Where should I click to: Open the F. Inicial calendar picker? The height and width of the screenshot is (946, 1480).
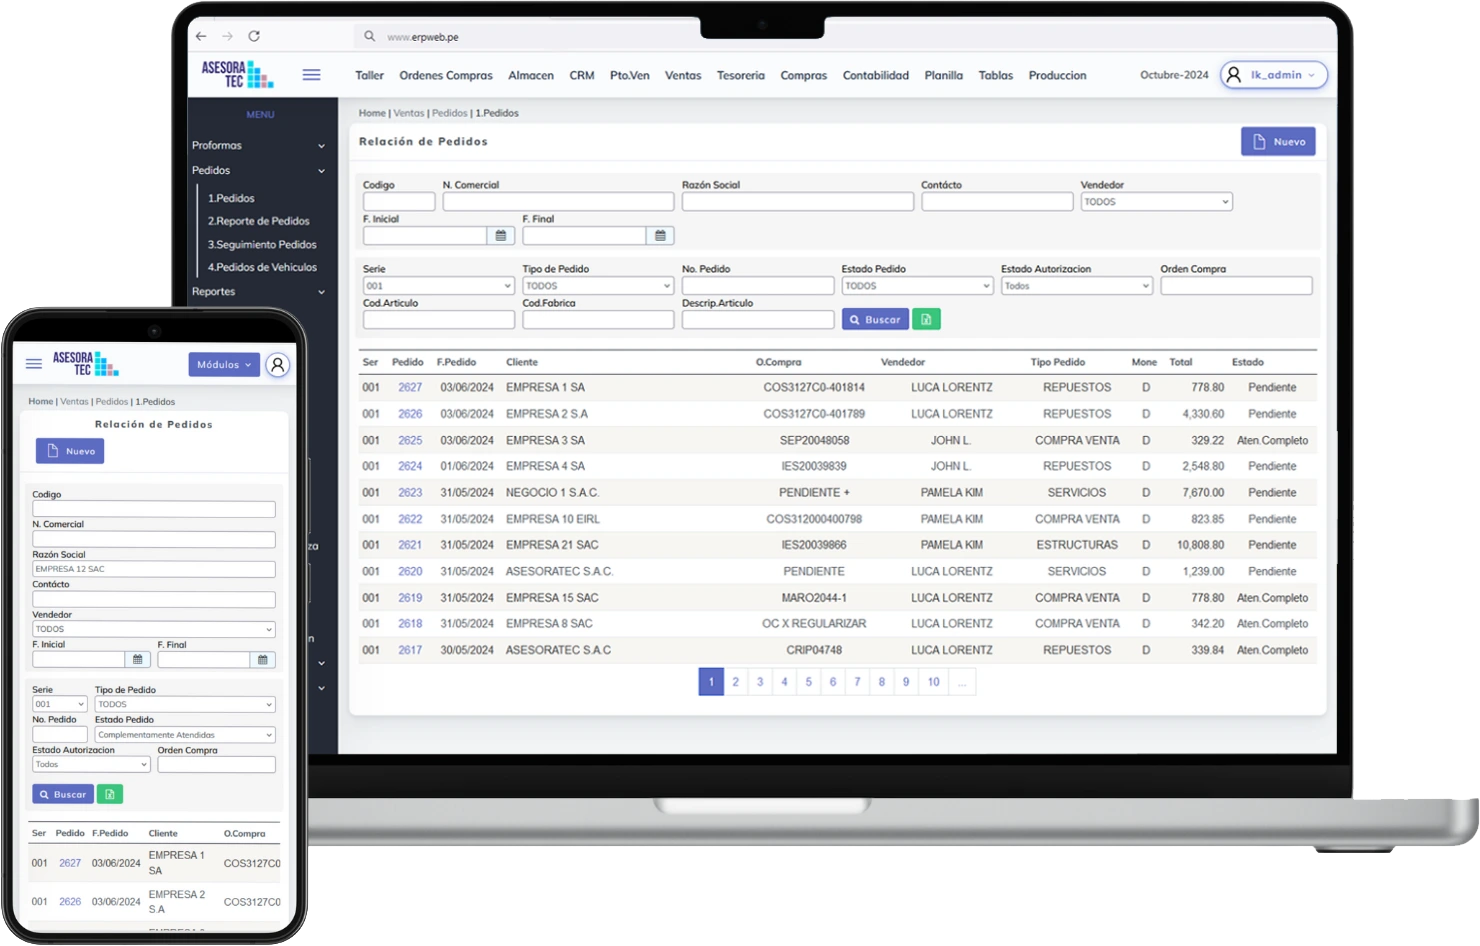[x=500, y=236]
